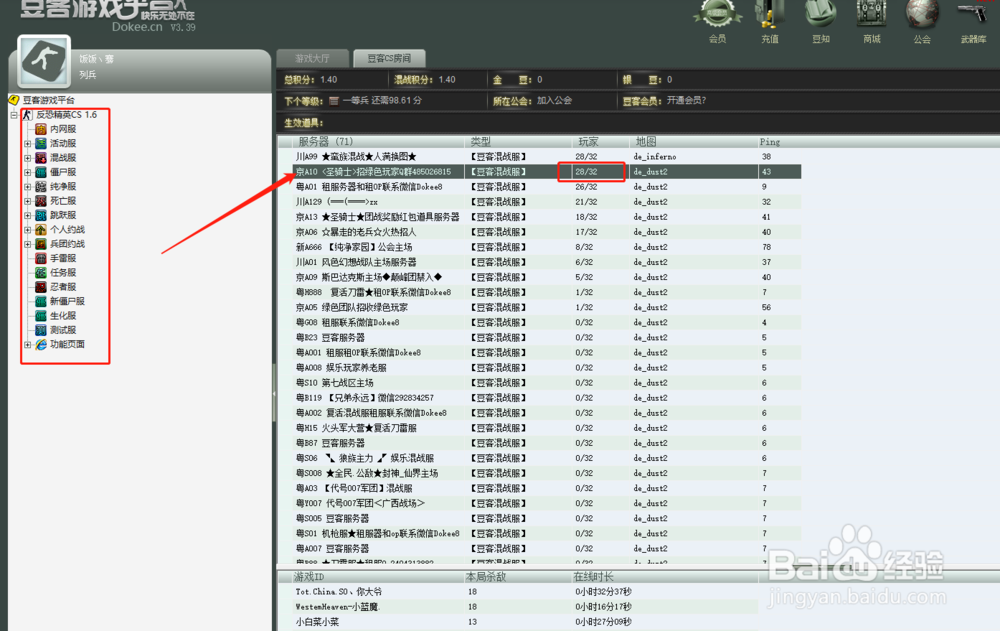The height and width of the screenshot is (631, 1000).
Task: Select the 兵团约战 icon in tree
Action: click(x=41, y=244)
